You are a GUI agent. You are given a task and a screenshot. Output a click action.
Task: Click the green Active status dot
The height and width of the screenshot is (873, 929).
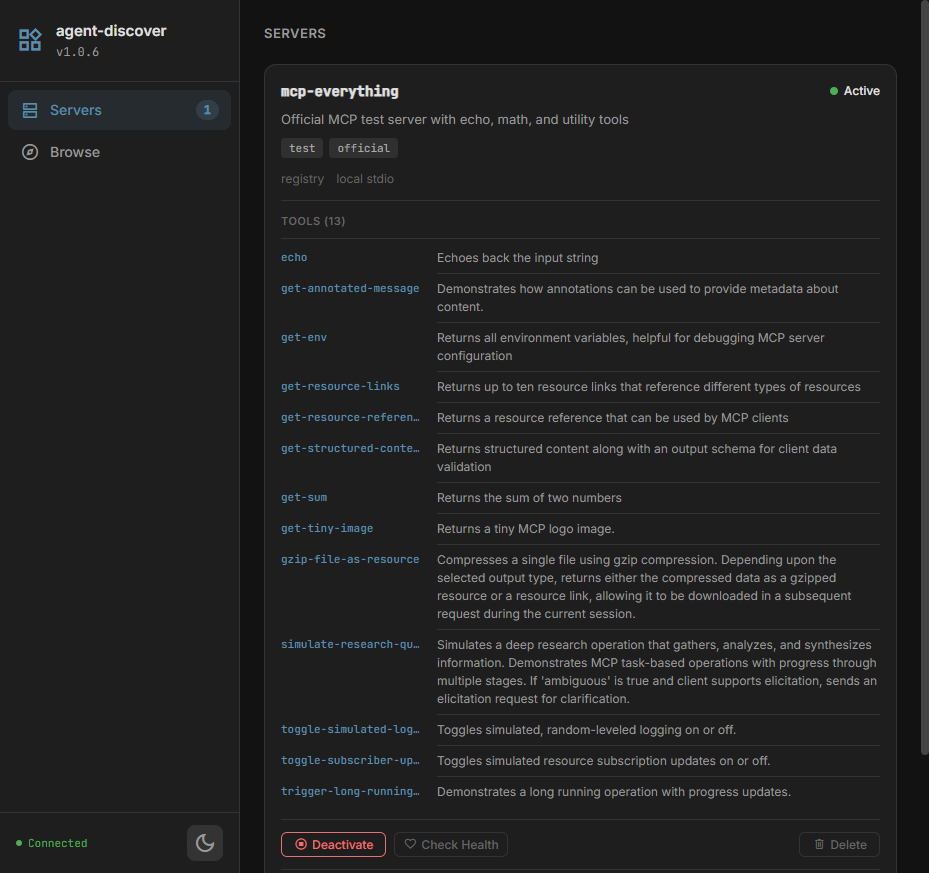click(834, 90)
